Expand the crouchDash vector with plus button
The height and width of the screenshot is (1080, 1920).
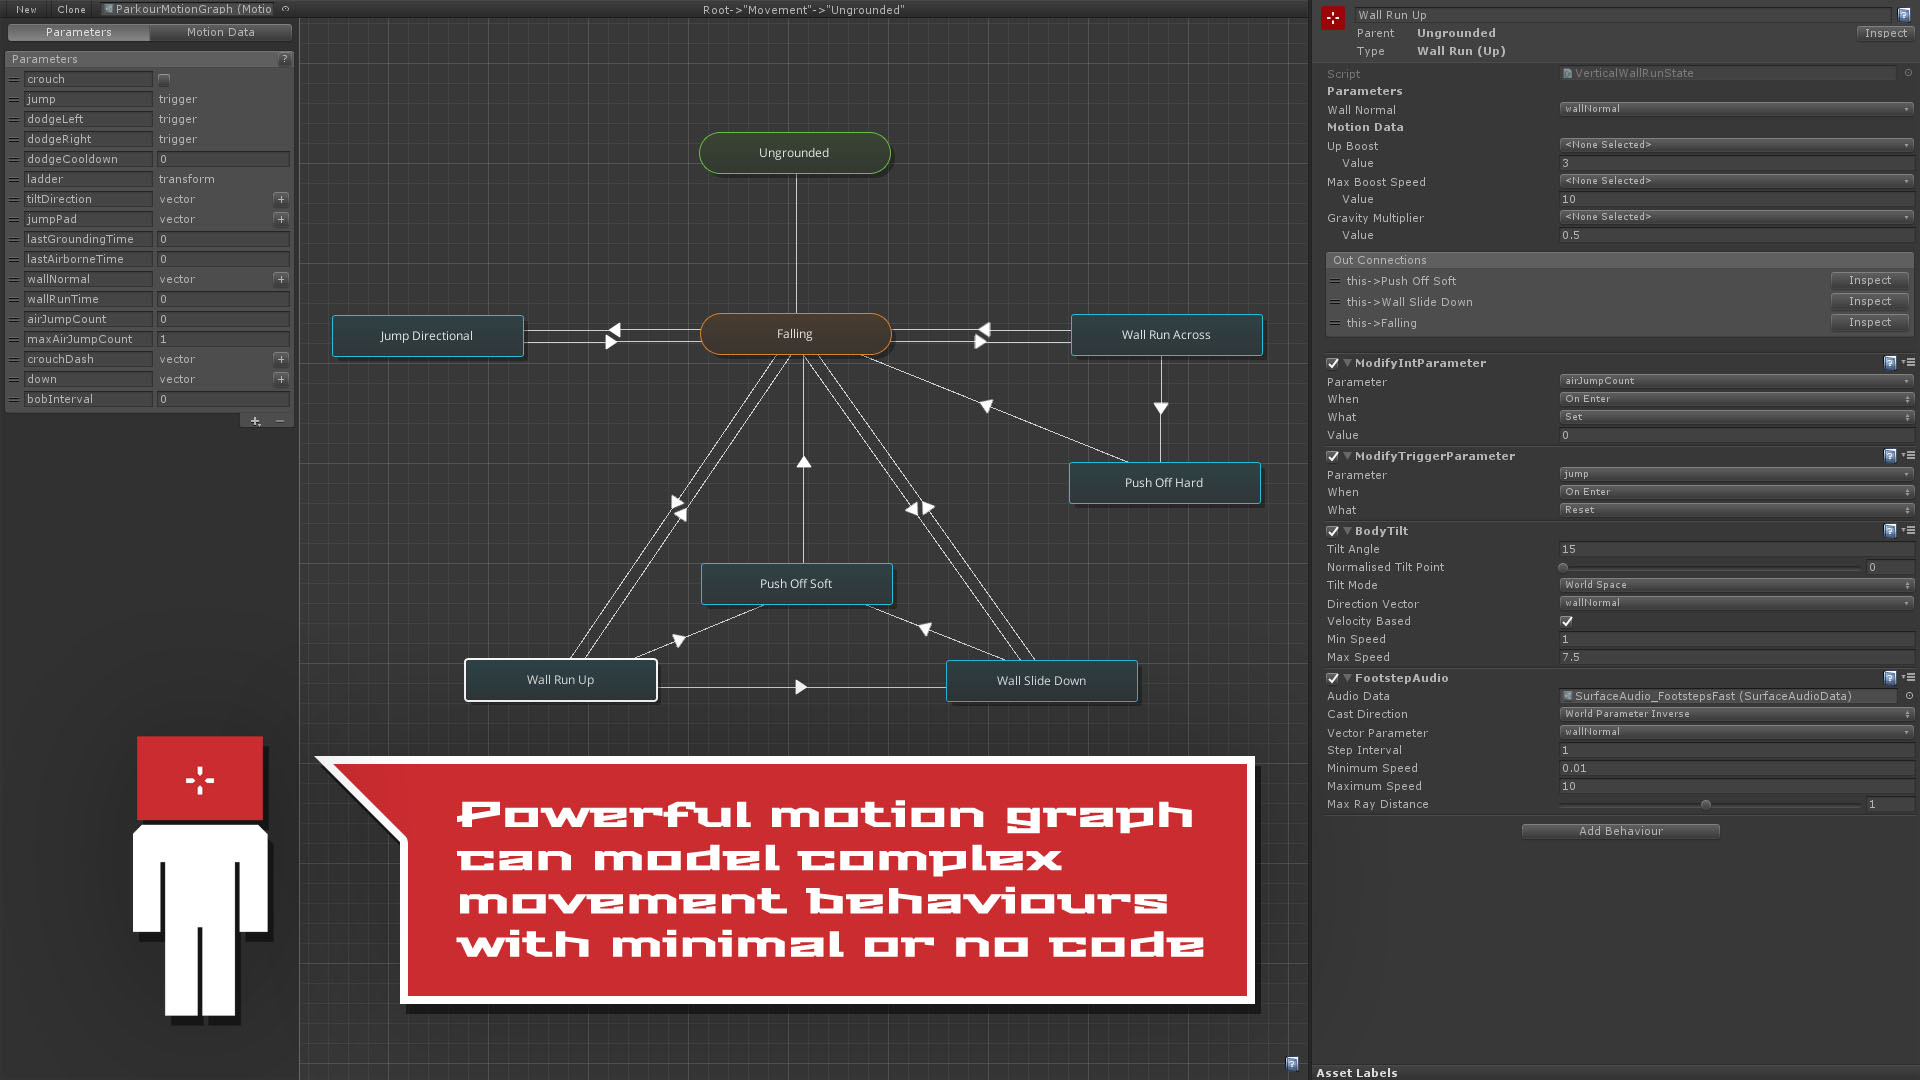281,359
